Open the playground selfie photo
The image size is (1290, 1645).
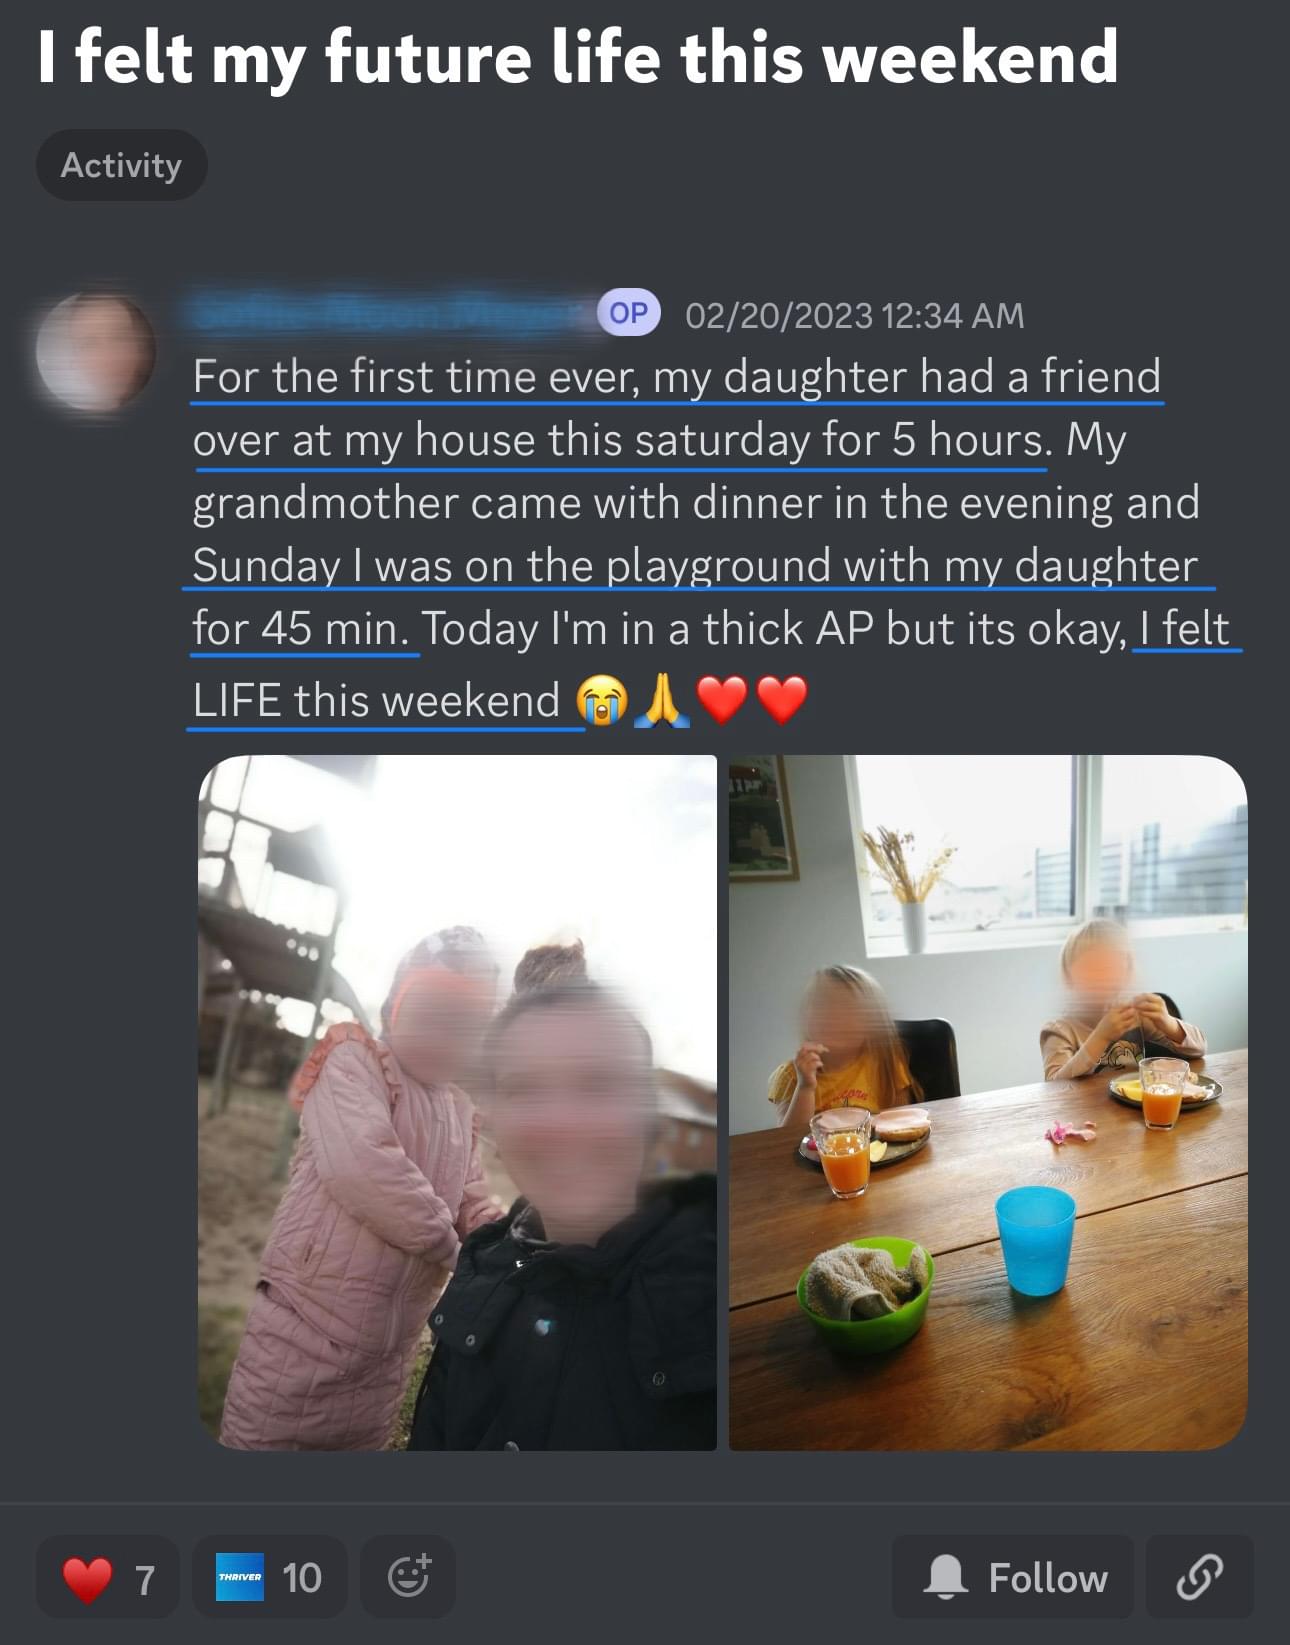[x=457, y=1102]
